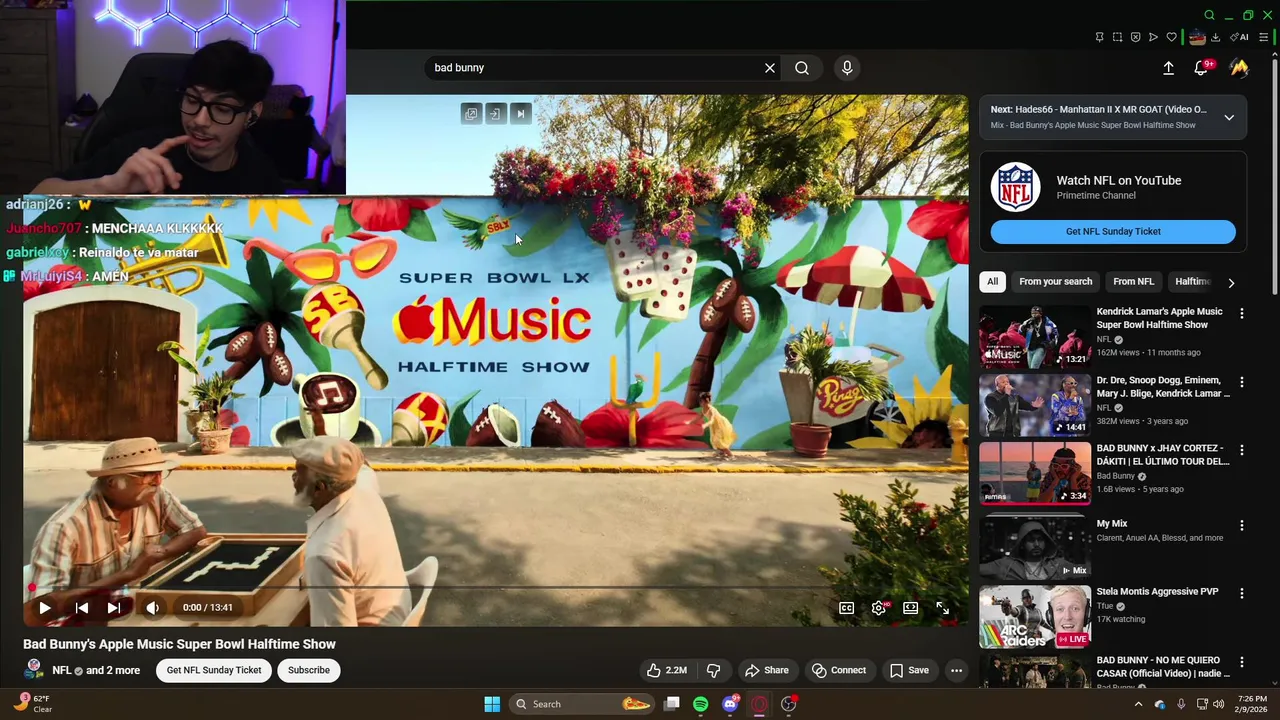Share the video
The width and height of the screenshot is (1280, 720).
[x=767, y=670]
